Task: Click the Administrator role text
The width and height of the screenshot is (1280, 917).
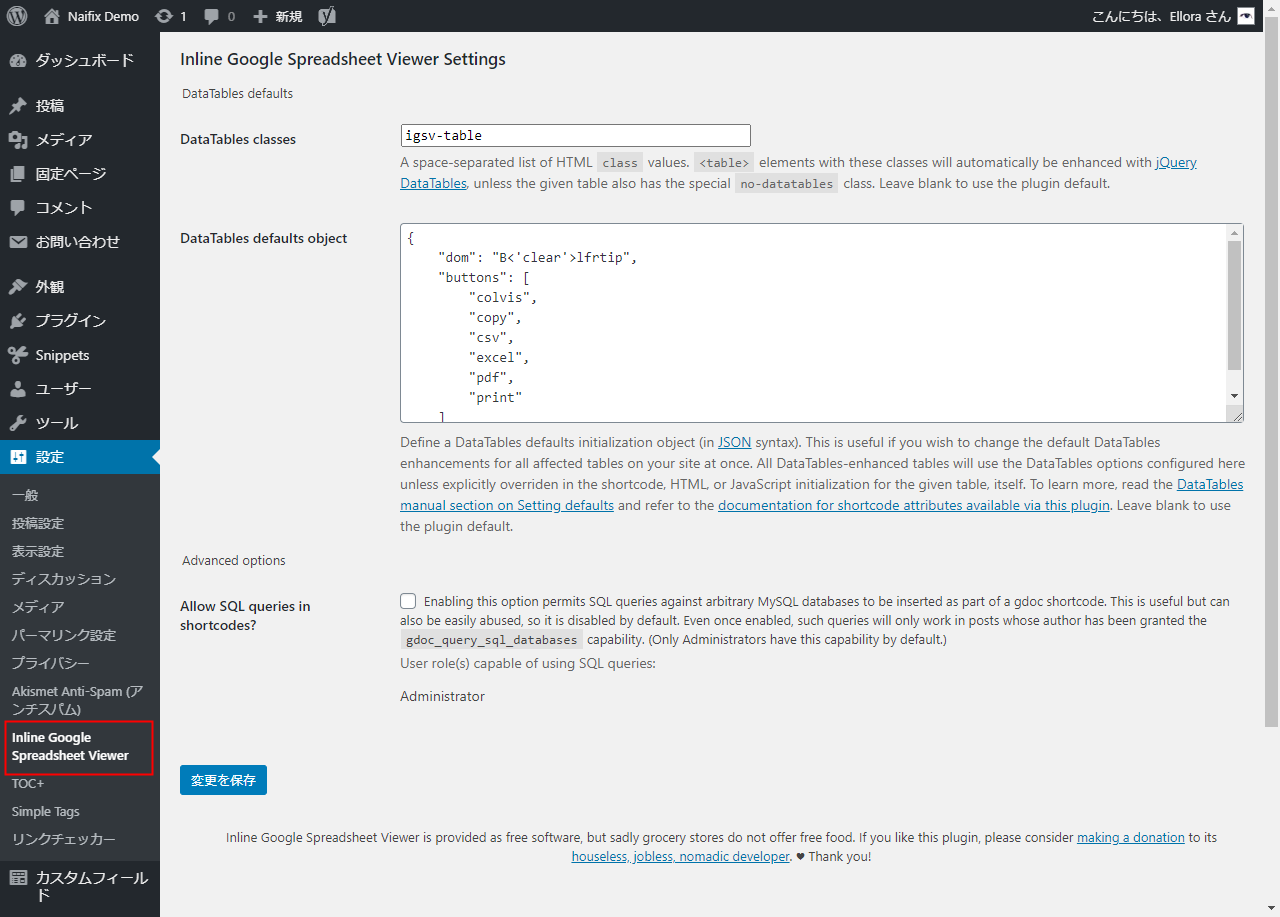Action: pos(442,696)
